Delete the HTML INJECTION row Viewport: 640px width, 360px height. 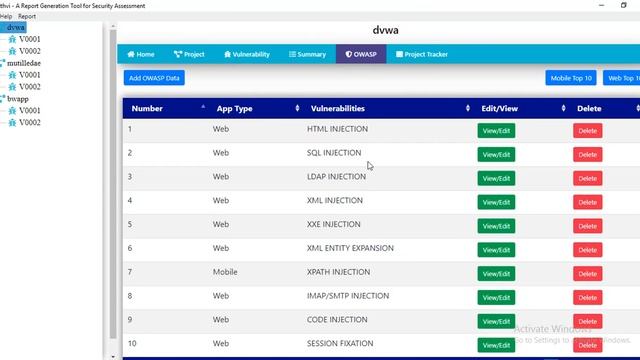pos(588,131)
